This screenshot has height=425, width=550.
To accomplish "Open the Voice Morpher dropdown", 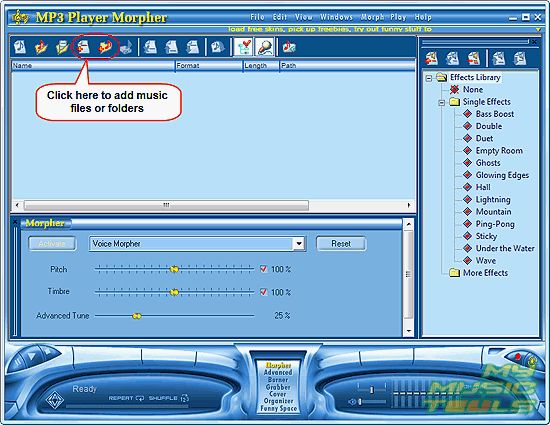I will coord(299,243).
